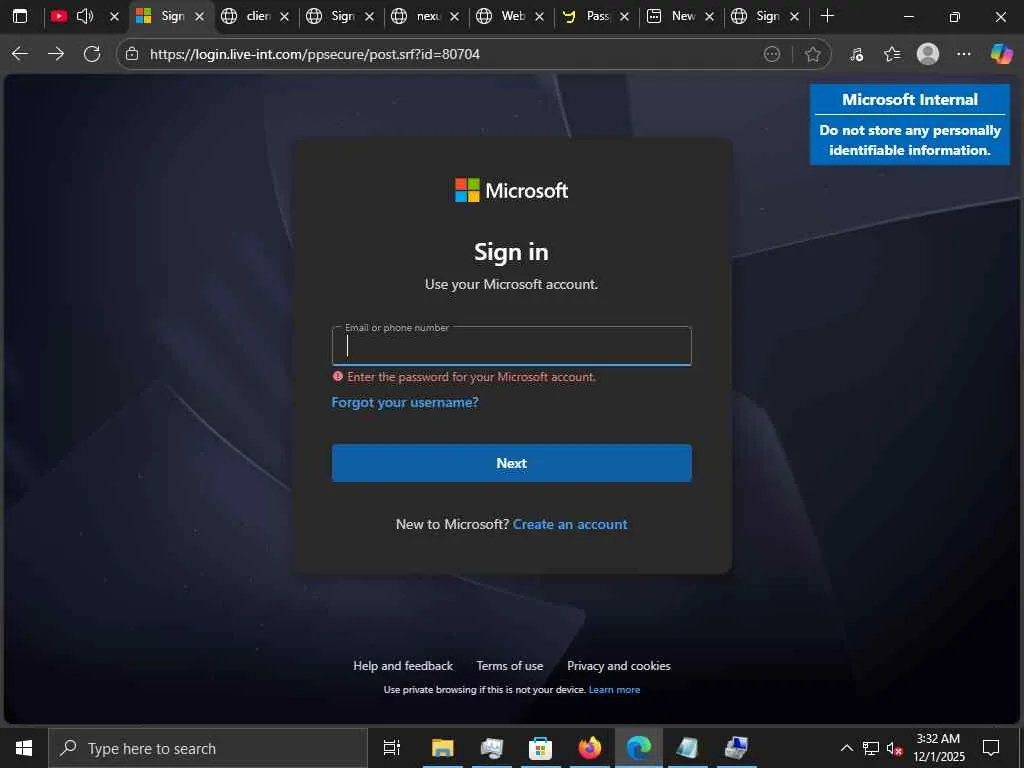Open Help and feedback
This screenshot has width=1024, height=768.
(403, 665)
